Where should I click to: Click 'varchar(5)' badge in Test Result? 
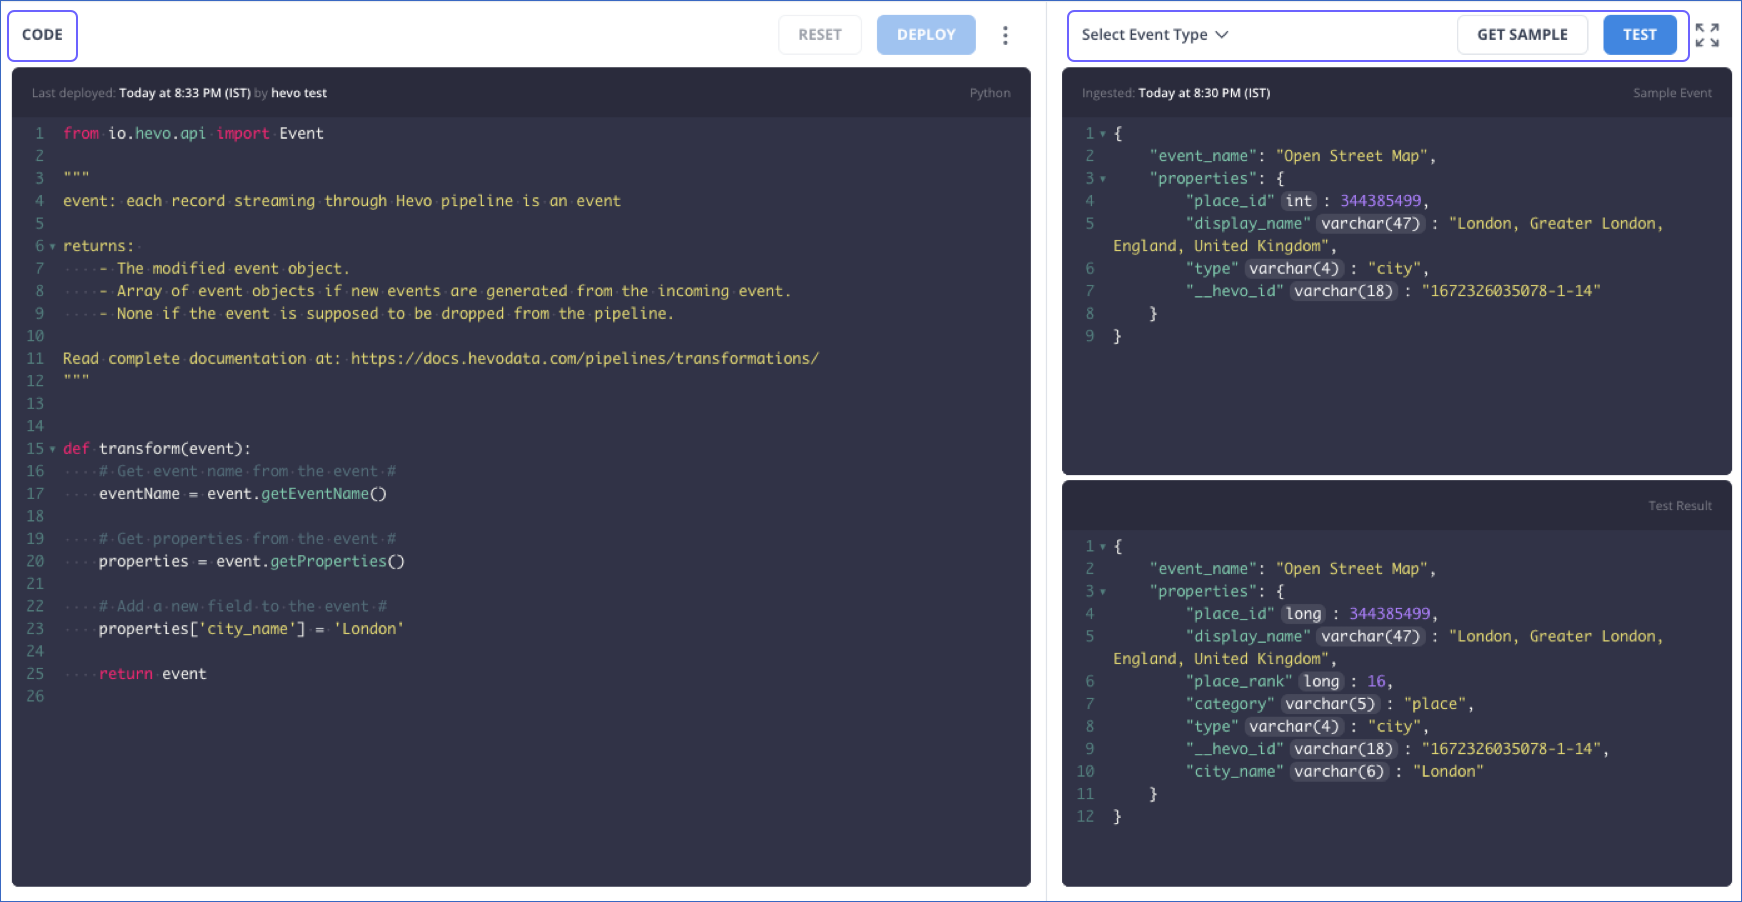coord(1330,704)
